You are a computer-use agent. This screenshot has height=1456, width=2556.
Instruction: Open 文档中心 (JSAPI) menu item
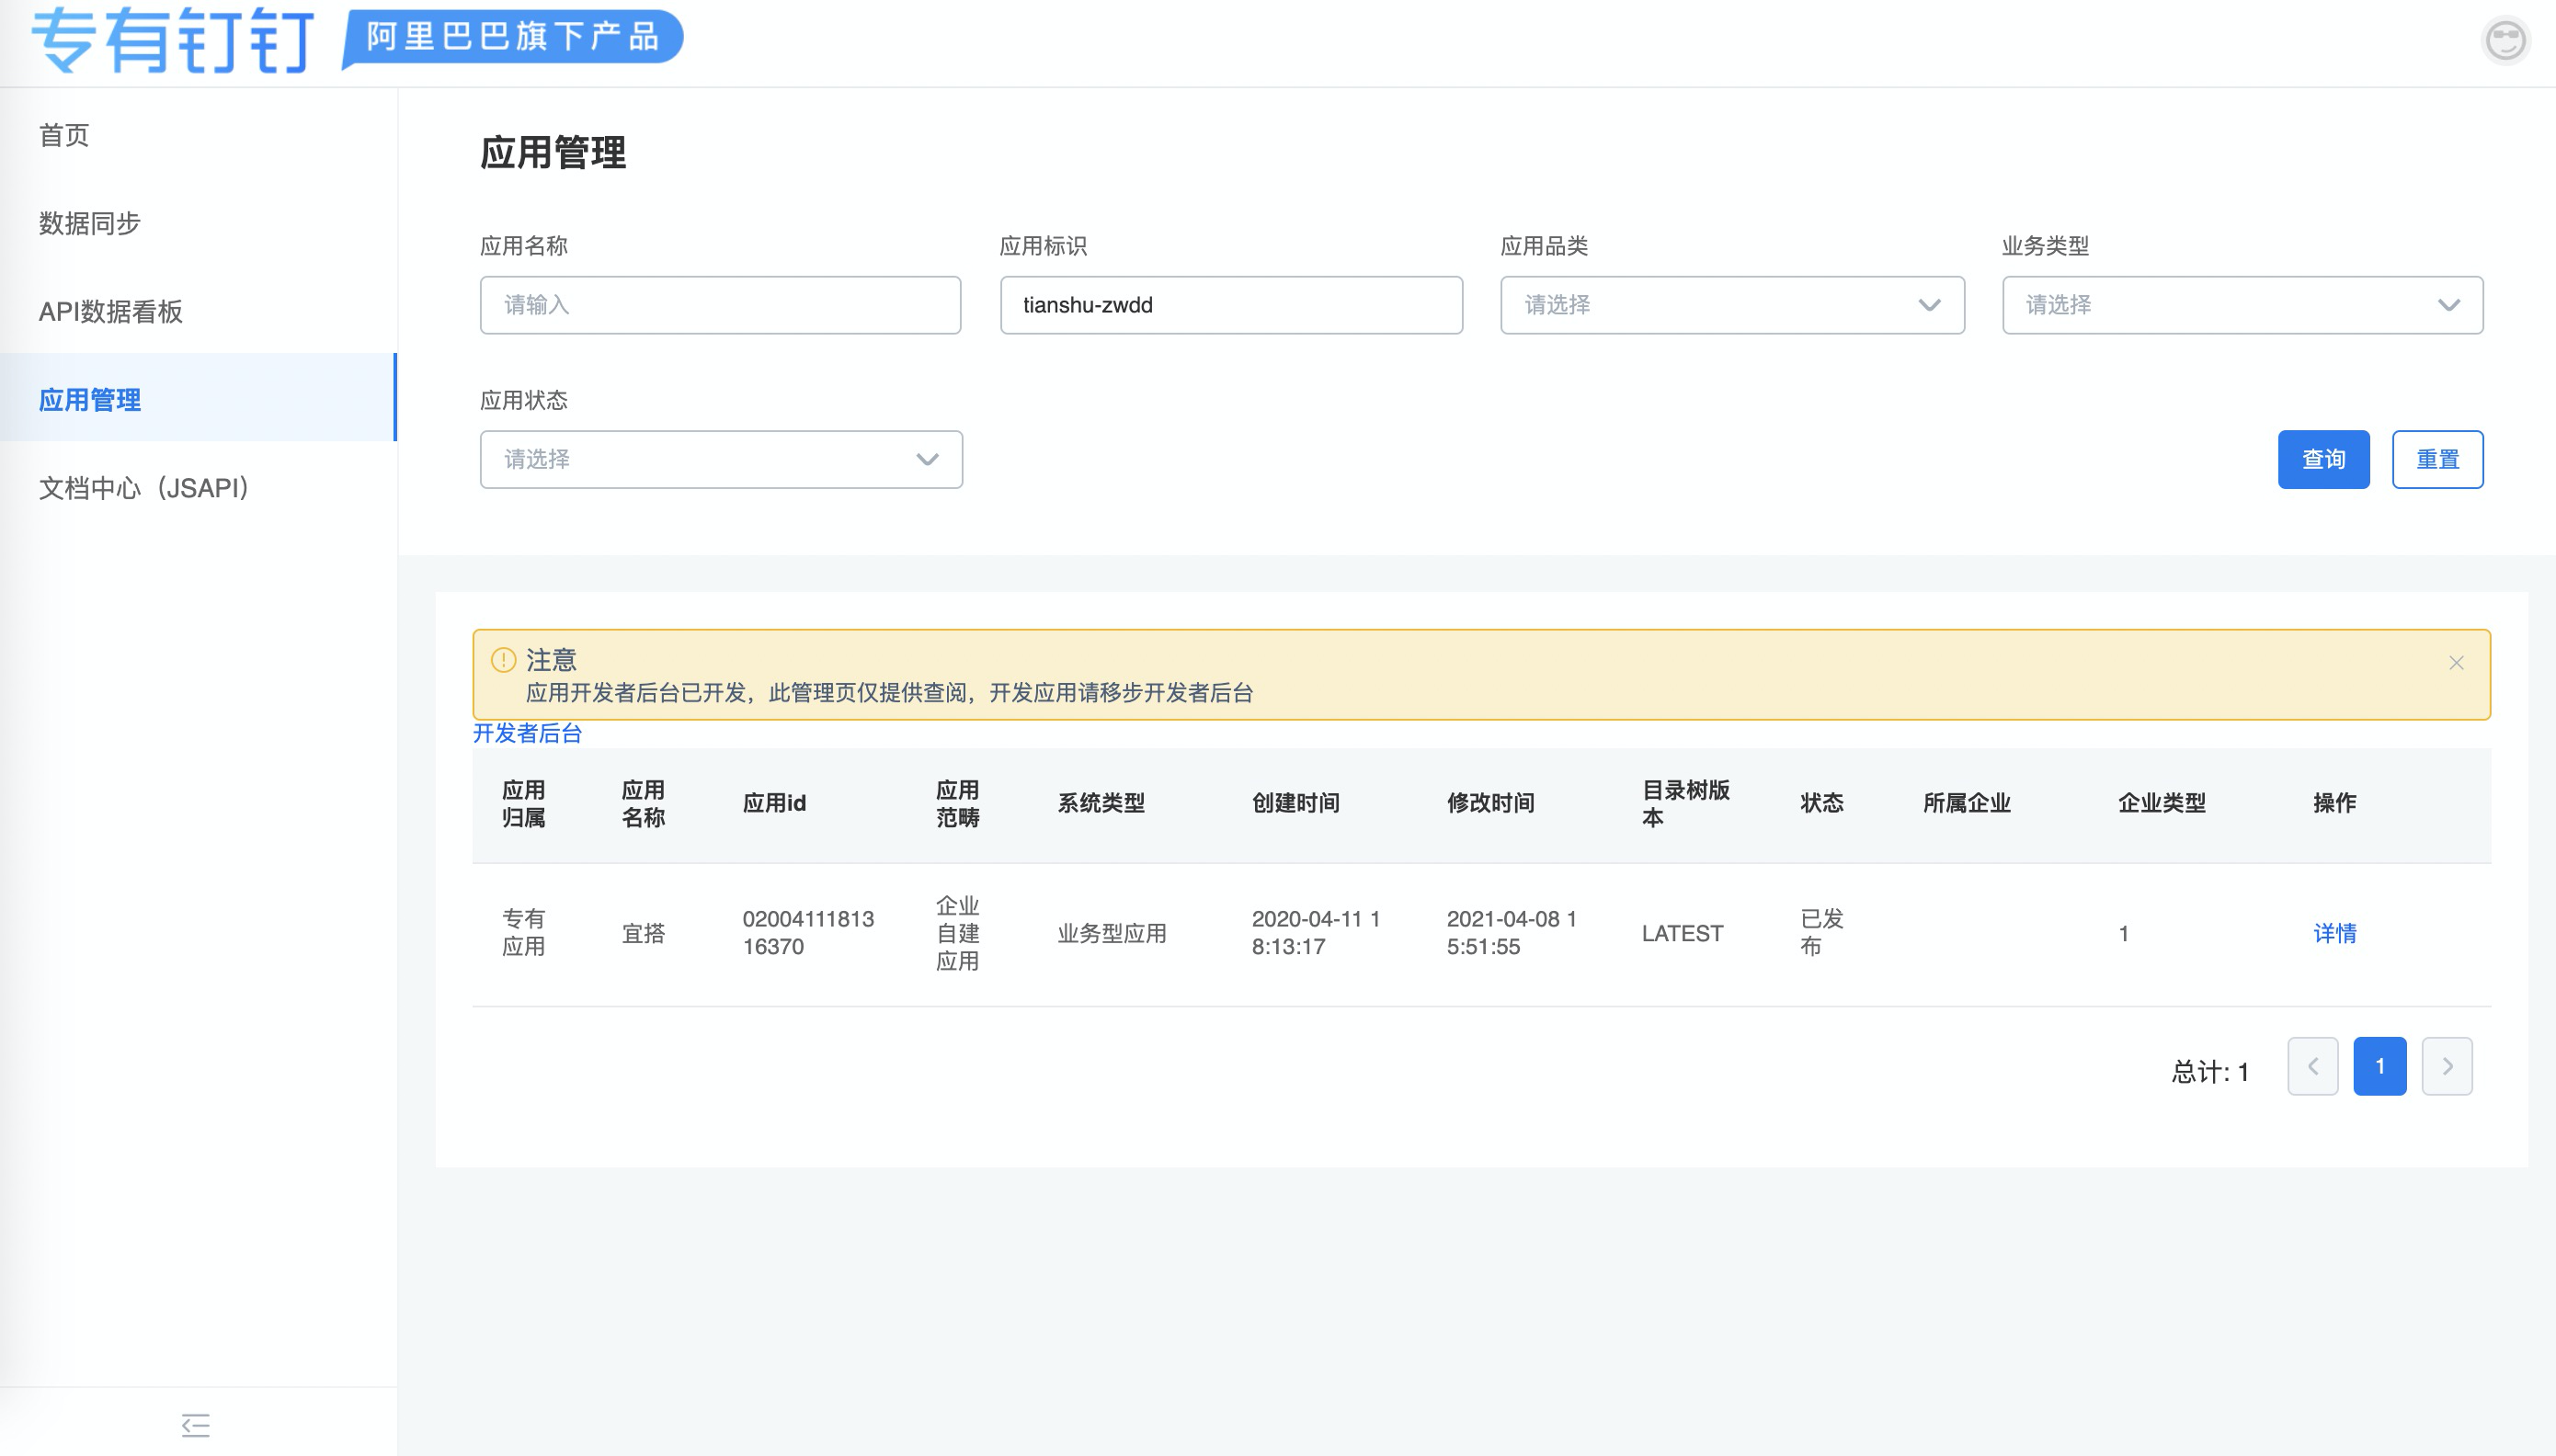pyautogui.click(x=144, y=488)
